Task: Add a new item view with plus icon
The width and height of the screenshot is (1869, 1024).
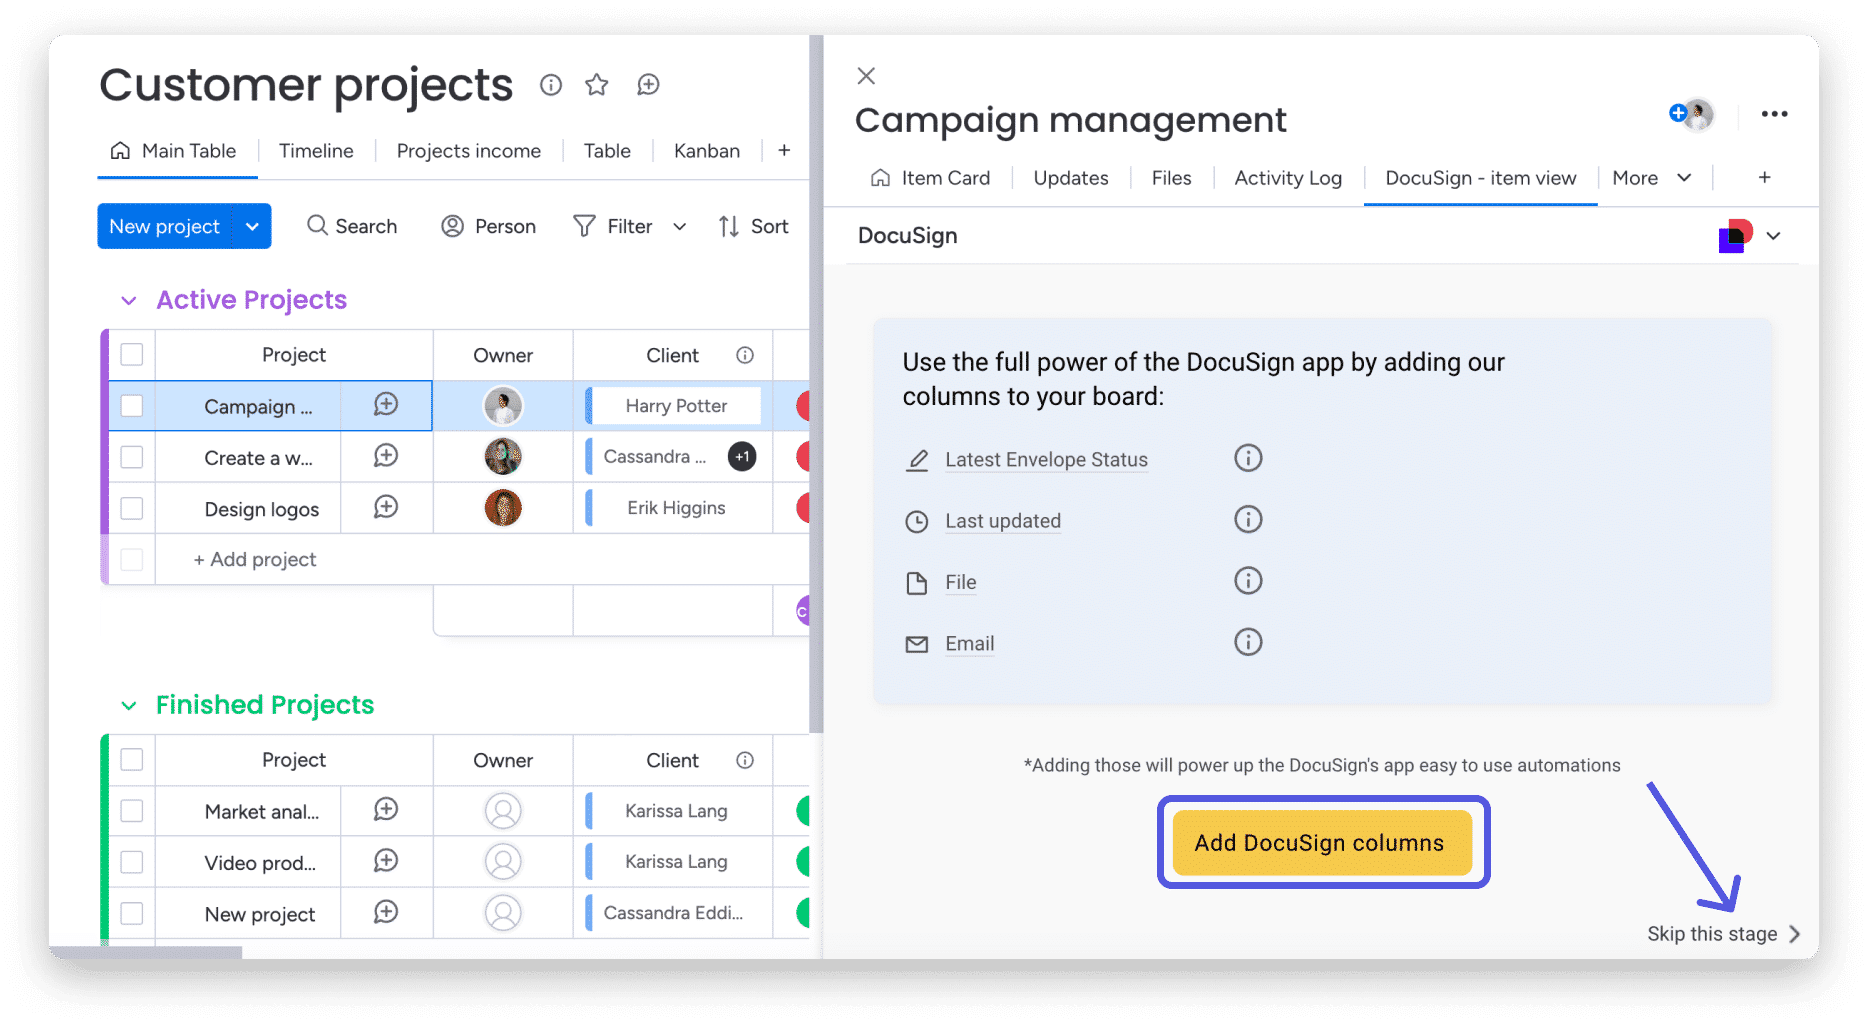Action: [x=1765, y=177]
